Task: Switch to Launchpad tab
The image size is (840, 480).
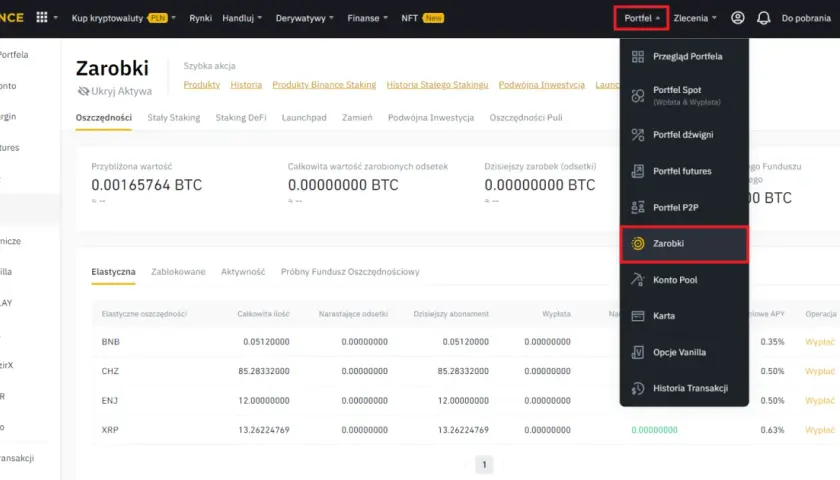Action: point(304,118)
